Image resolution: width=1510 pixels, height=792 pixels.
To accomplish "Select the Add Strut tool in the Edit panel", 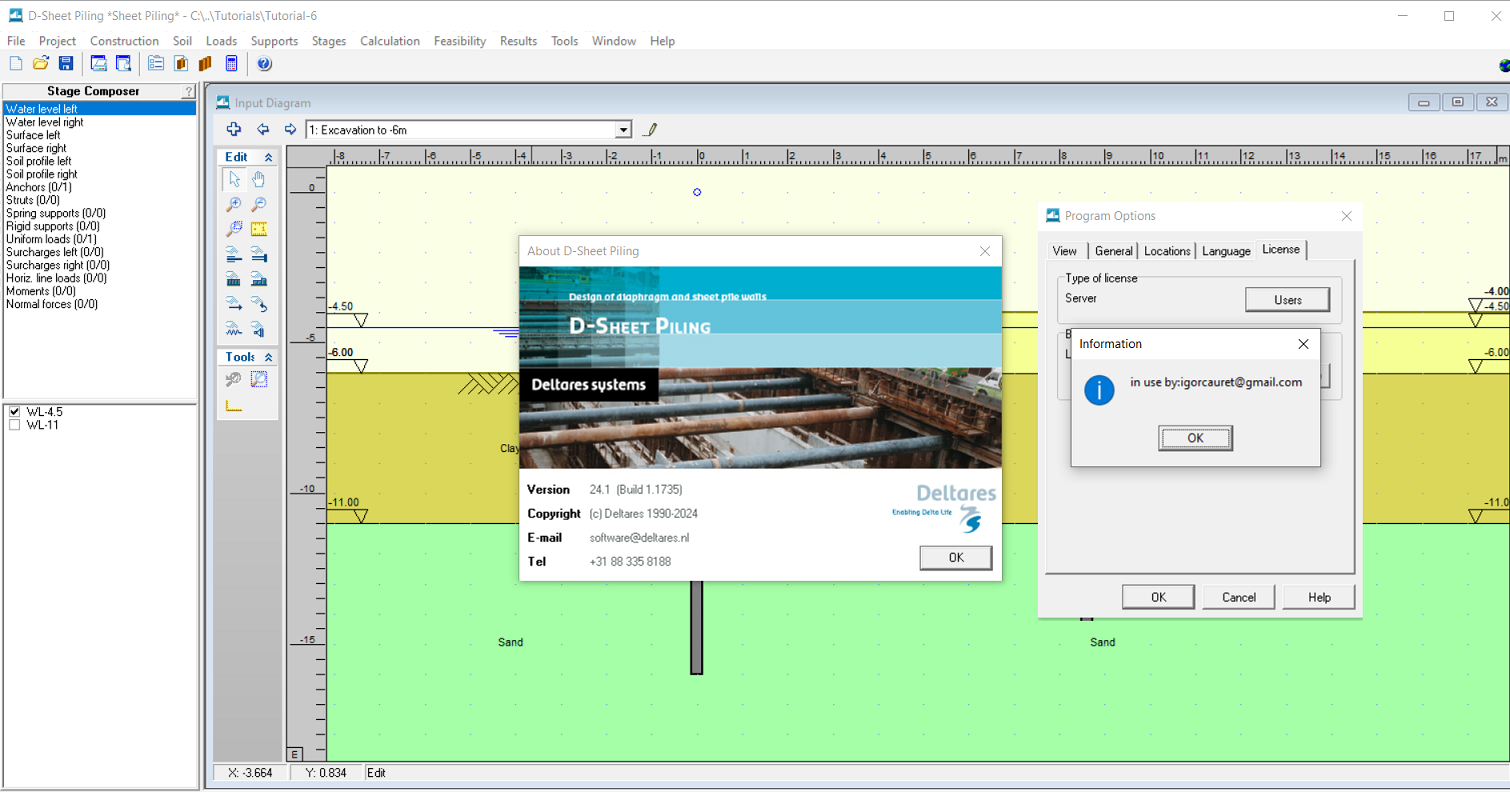I will pyautogui.click(x=258, y=255).
